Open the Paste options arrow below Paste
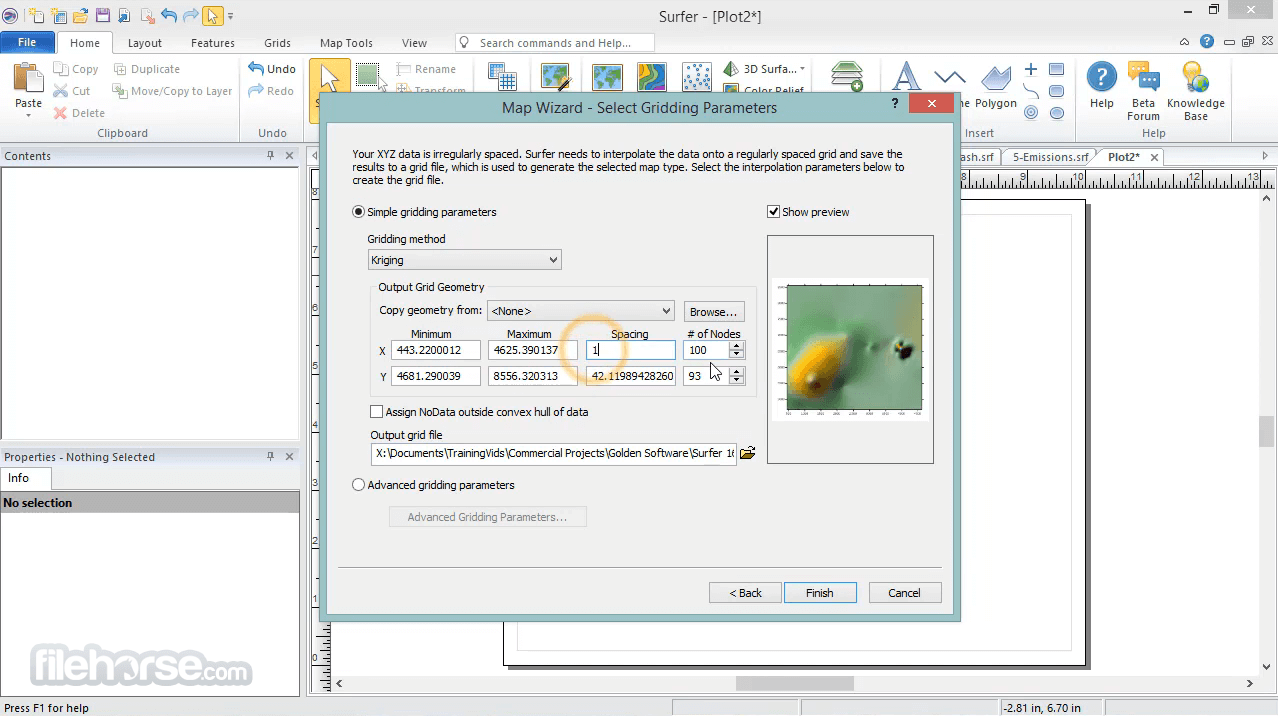The image size is (1278, 716). [x=28, y=115]
